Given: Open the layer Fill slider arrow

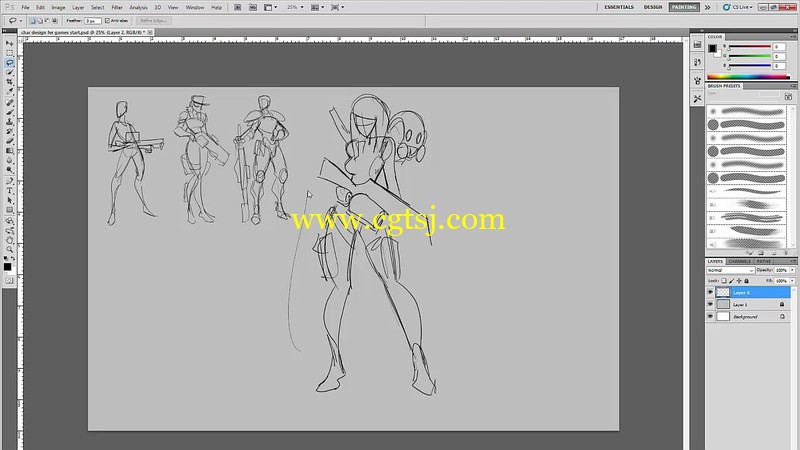Looking at the screenshot, I should tap(792, 281).
